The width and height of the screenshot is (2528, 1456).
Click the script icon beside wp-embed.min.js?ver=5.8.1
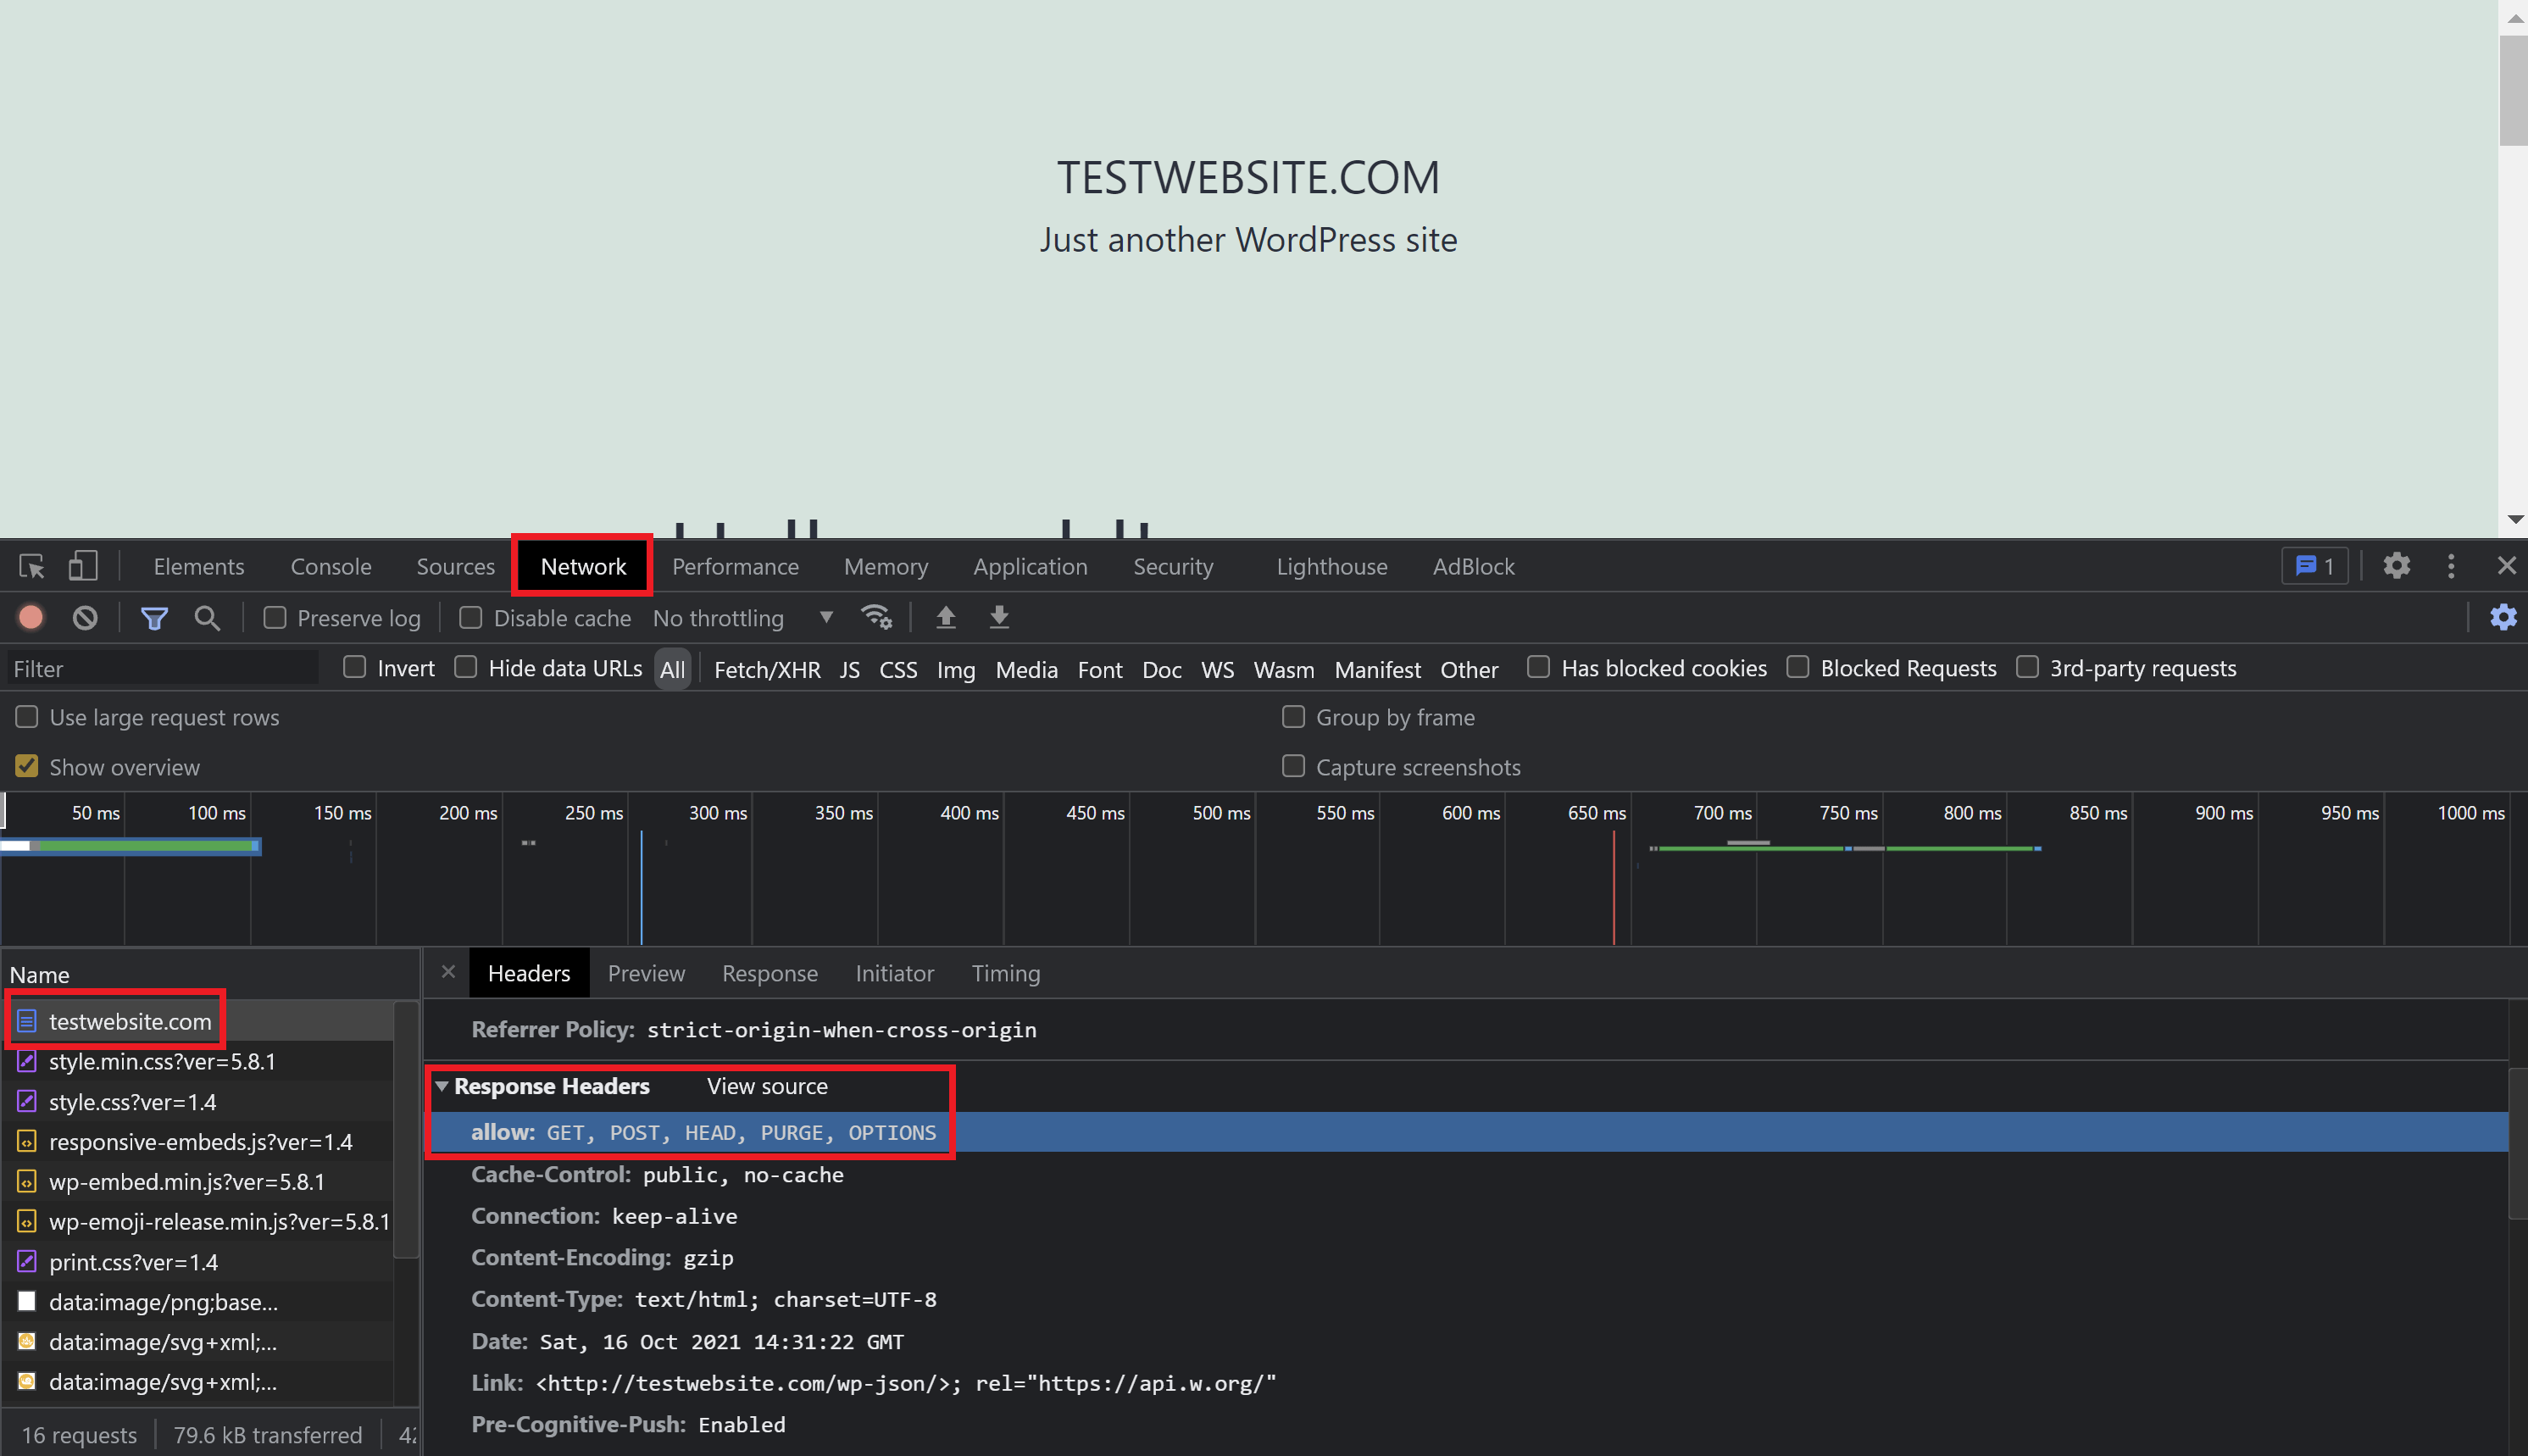click(27, 1181)
